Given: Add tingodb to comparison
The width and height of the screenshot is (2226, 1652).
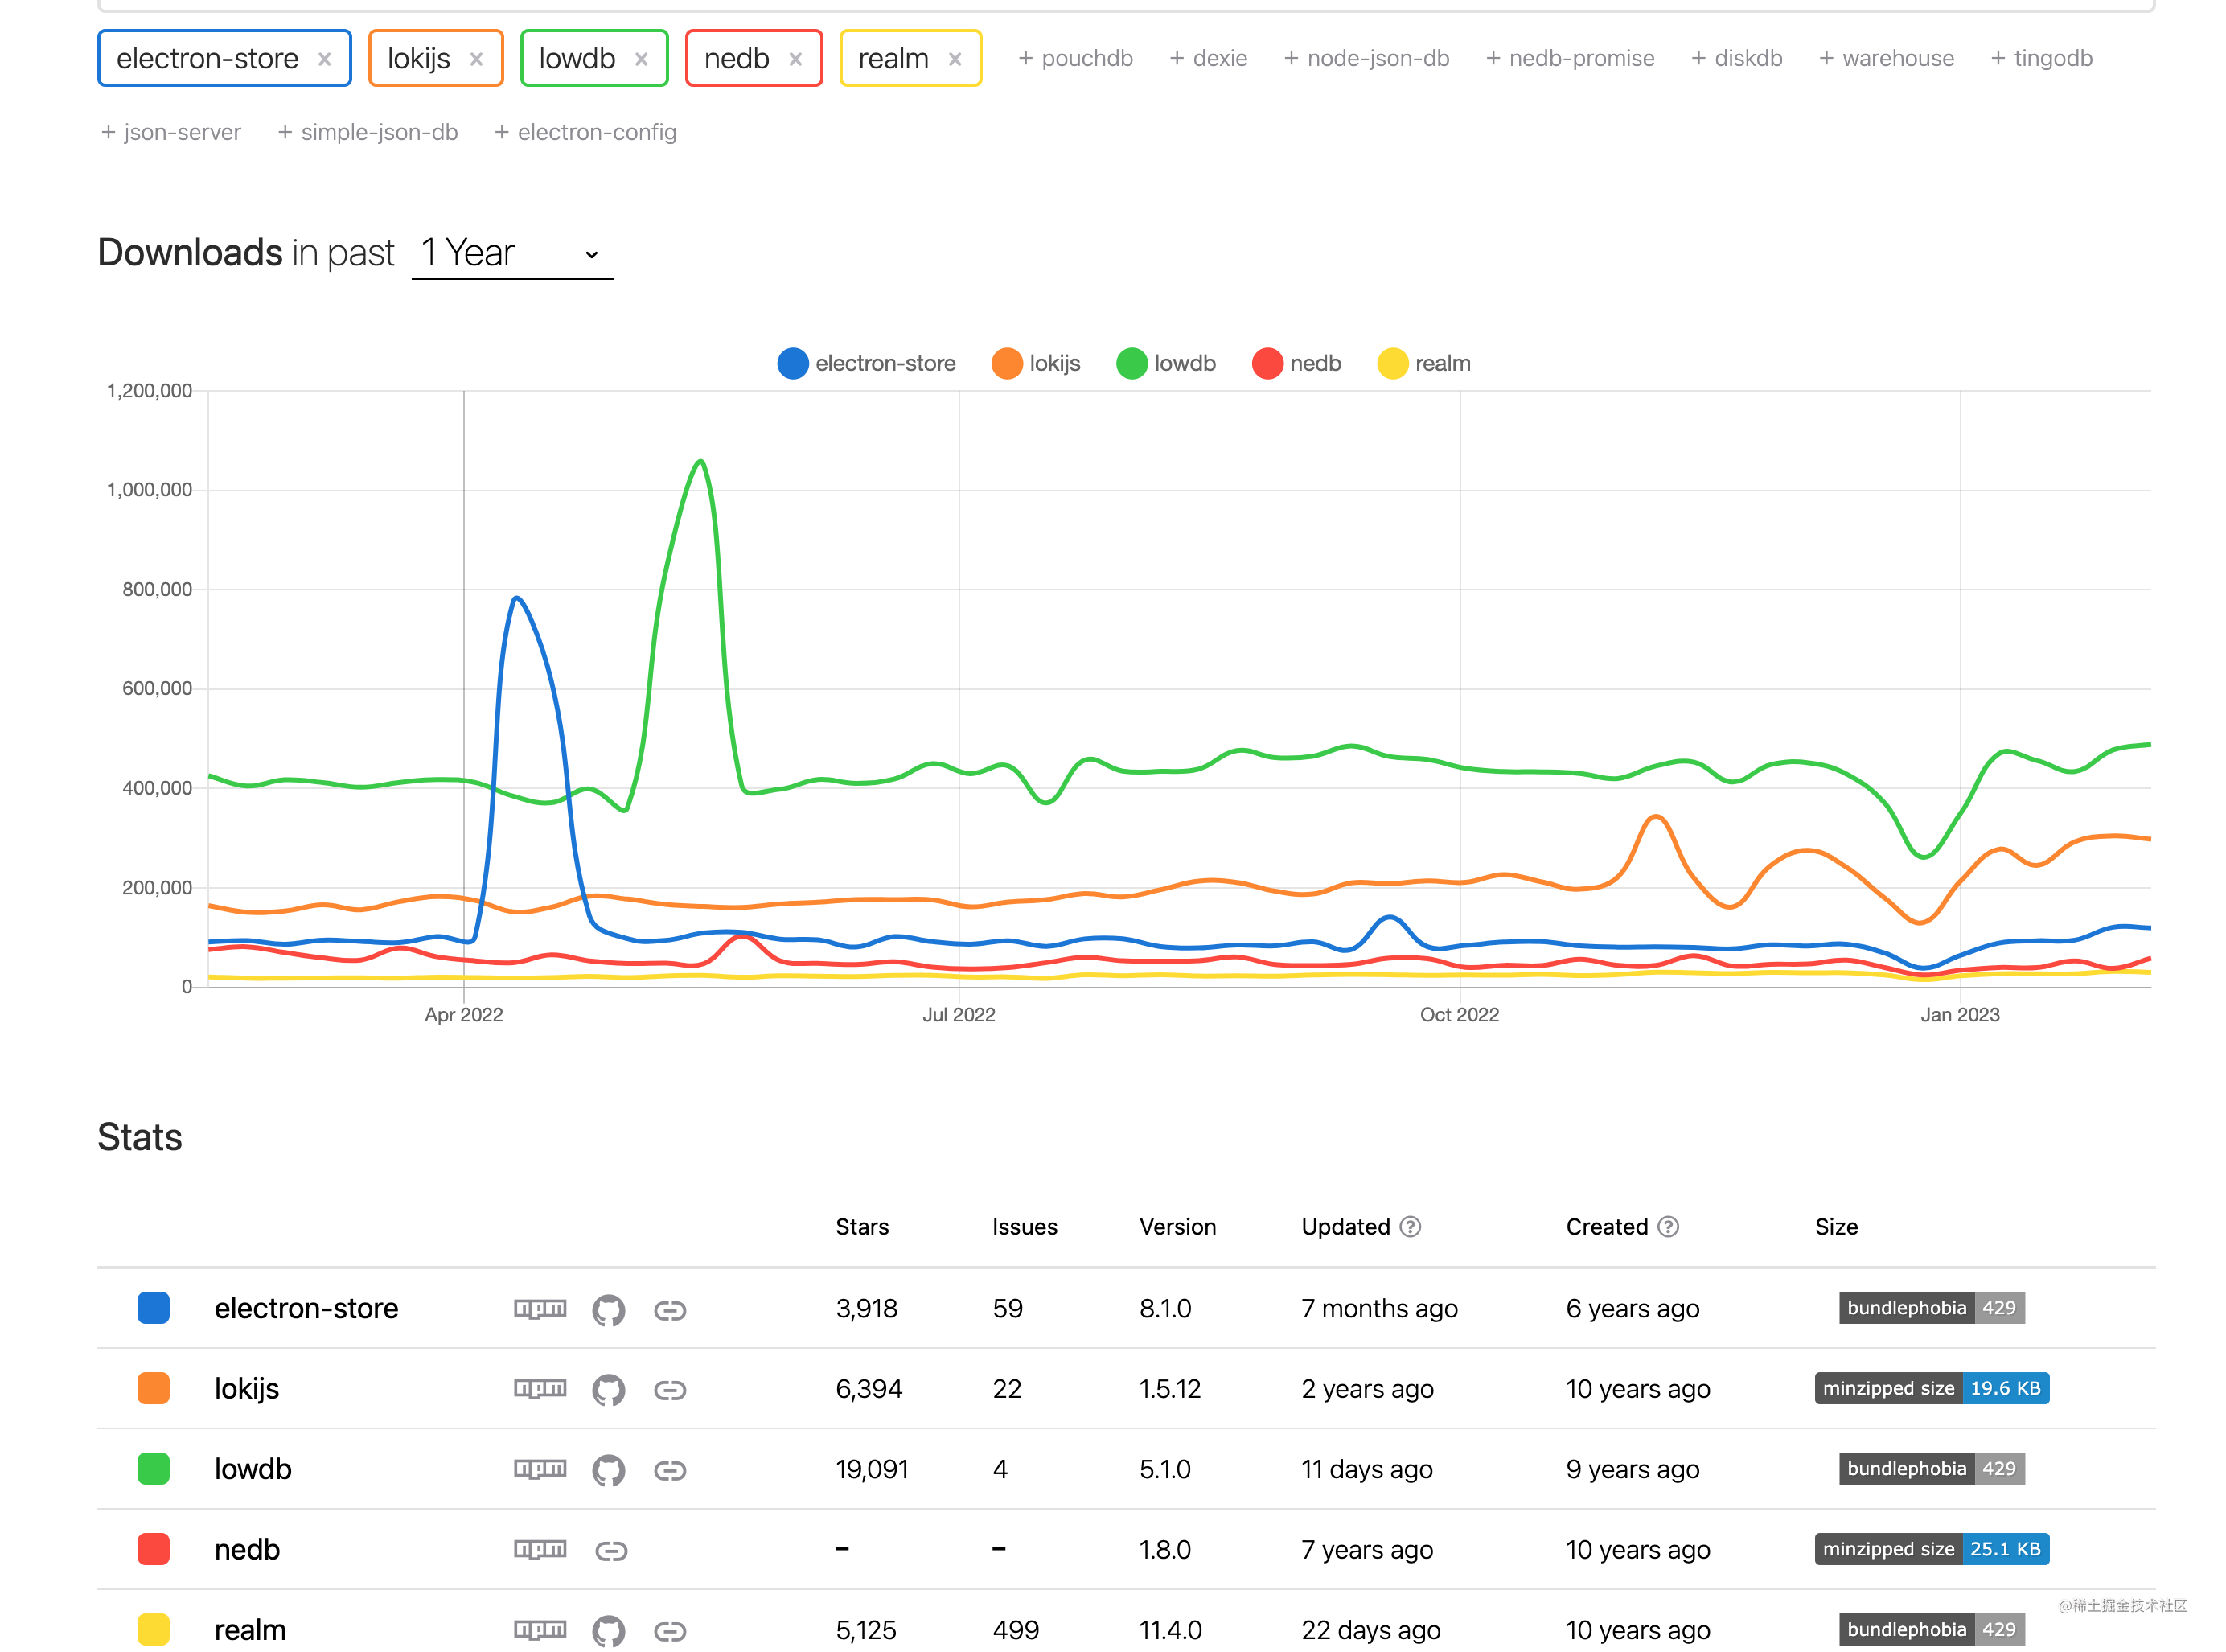Looking at the screenshot, I should [2041, 59].
